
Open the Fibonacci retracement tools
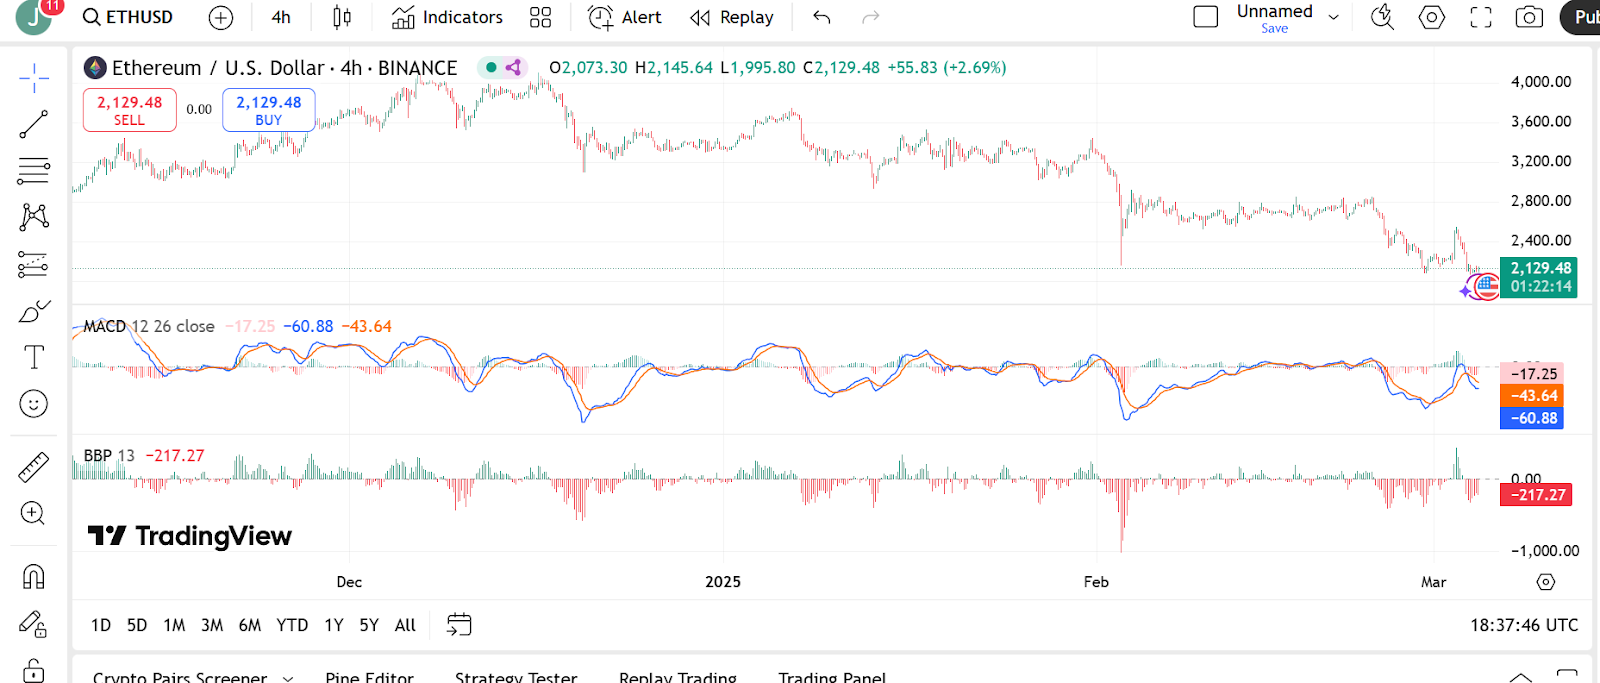tap(34, 171)
